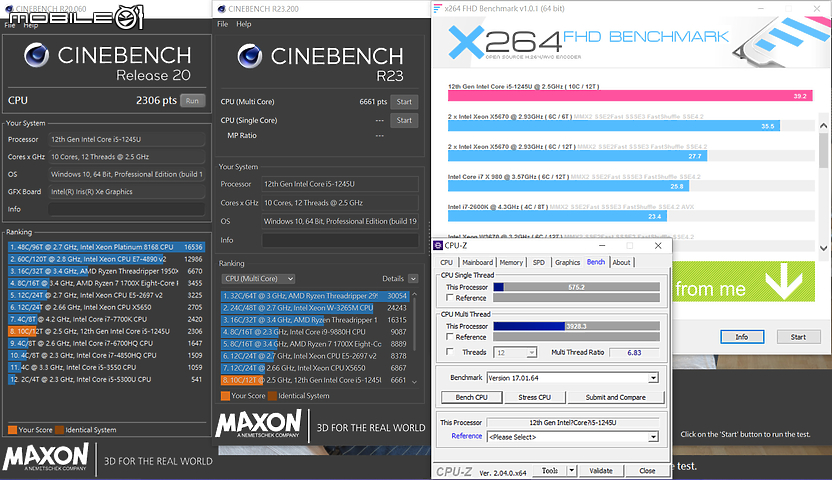Switch to the Memory tab in CPU-Z
Viewport: 832px width, 480px height.
511,262
